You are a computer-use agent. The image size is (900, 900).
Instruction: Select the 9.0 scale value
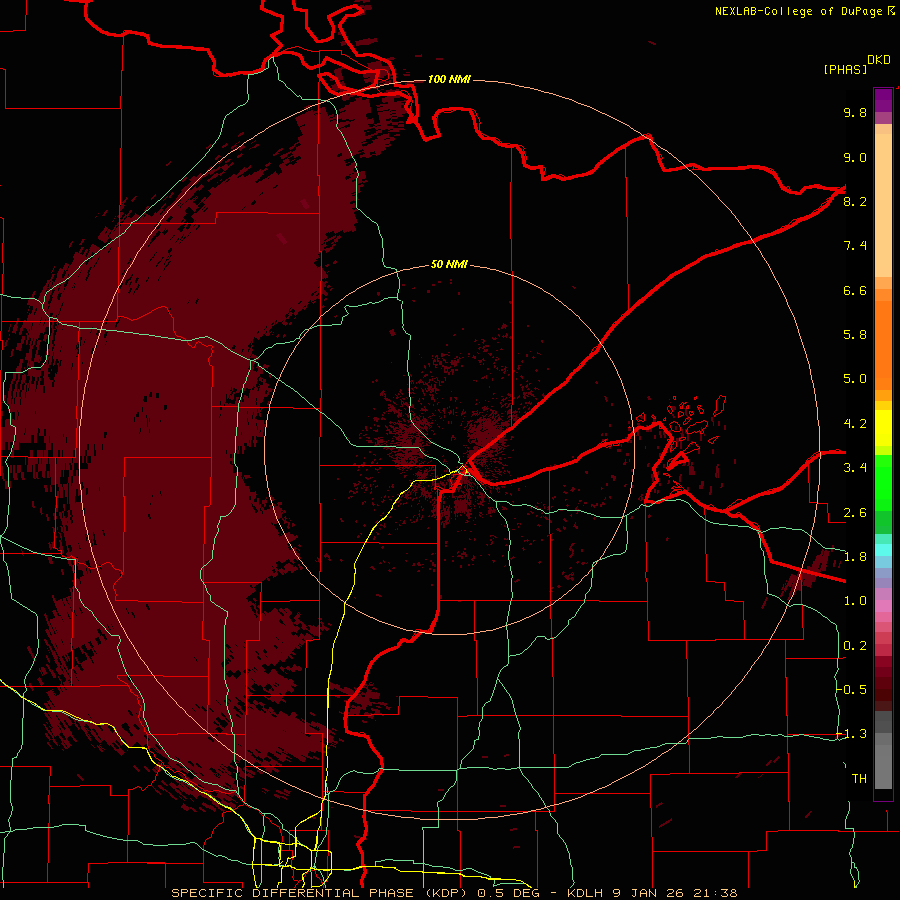pyautogui.click(x=855, y=157)
